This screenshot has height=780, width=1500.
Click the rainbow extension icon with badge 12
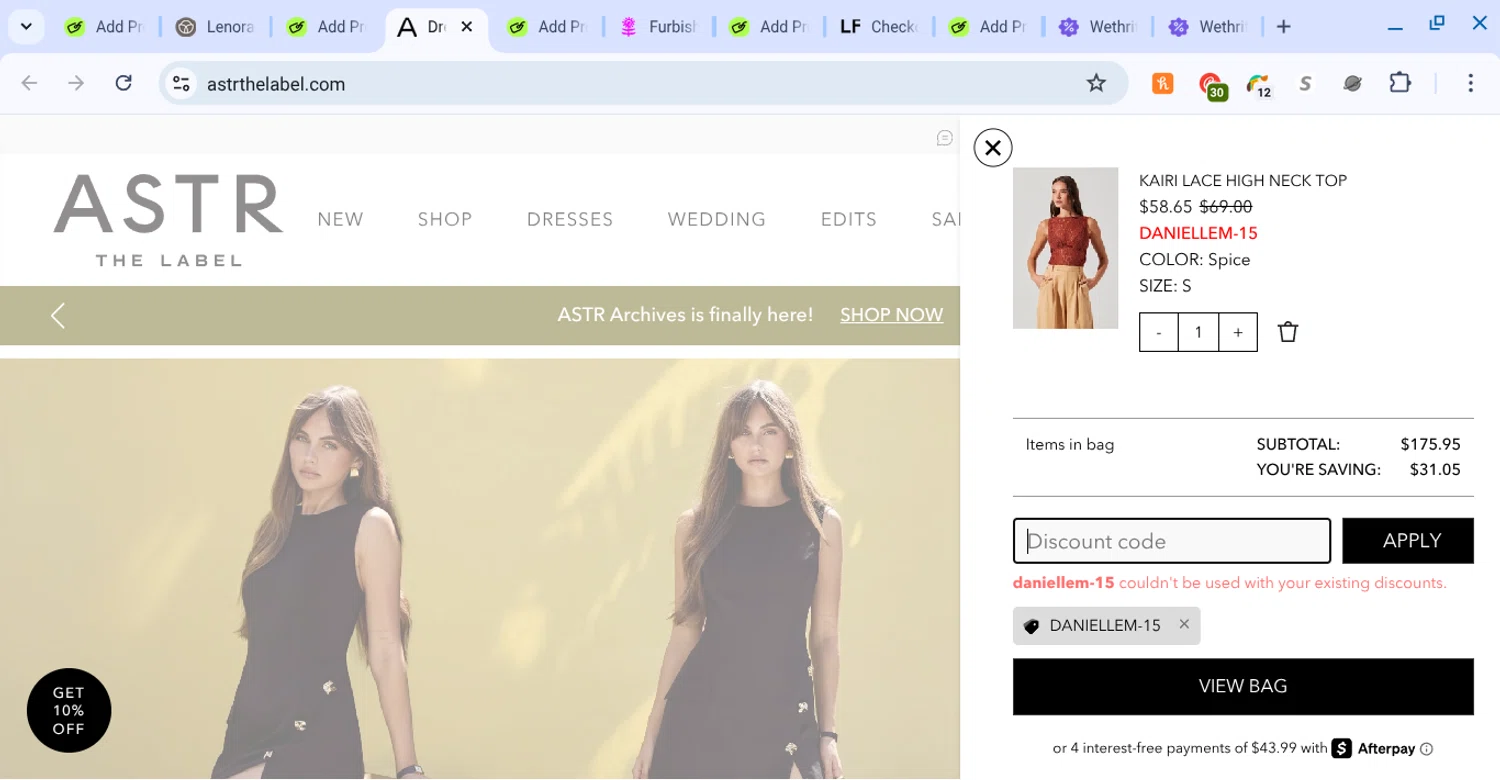1259,85
